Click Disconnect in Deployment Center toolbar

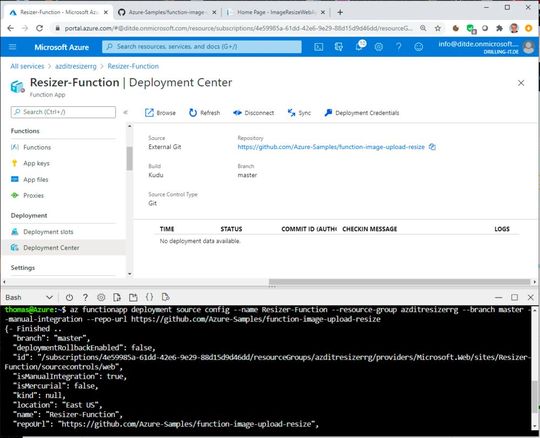pos(254,113)
